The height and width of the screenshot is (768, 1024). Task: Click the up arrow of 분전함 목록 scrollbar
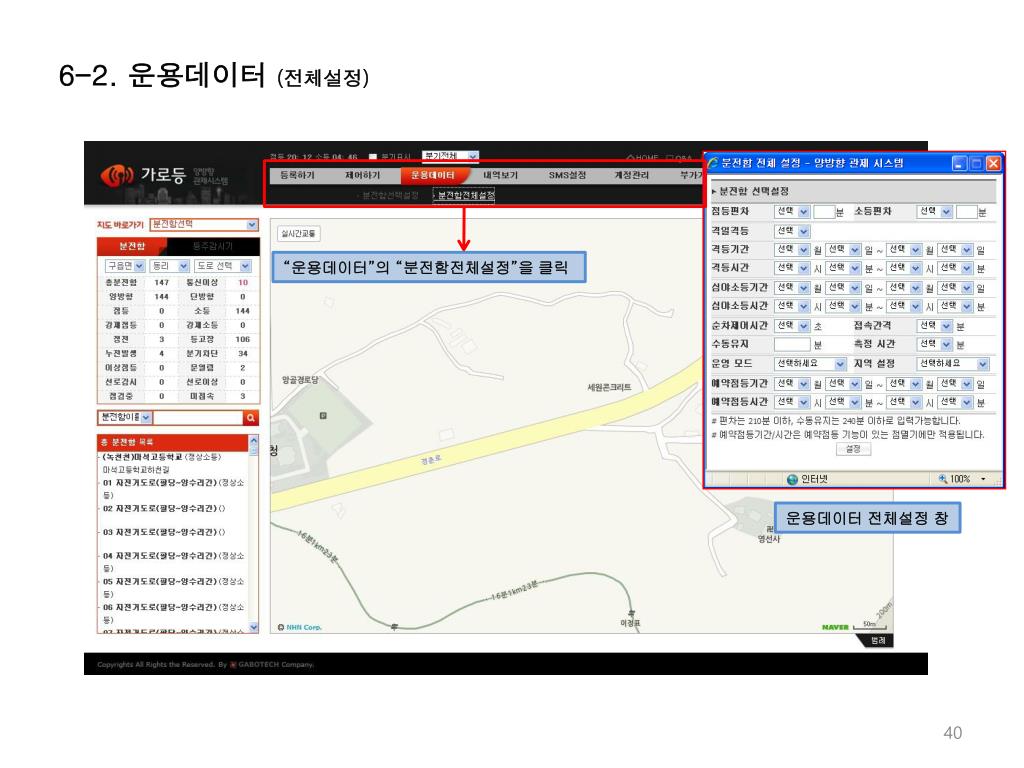pyautogui.click(x=253, y=441)
